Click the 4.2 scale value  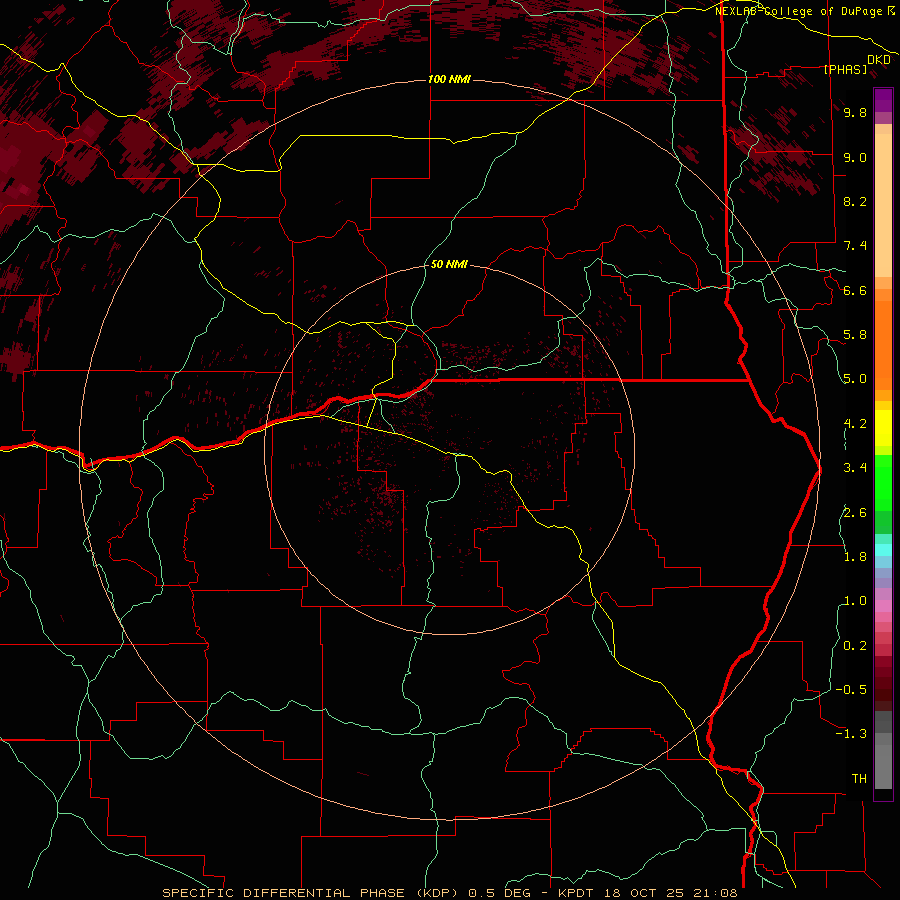click(855, 424)
